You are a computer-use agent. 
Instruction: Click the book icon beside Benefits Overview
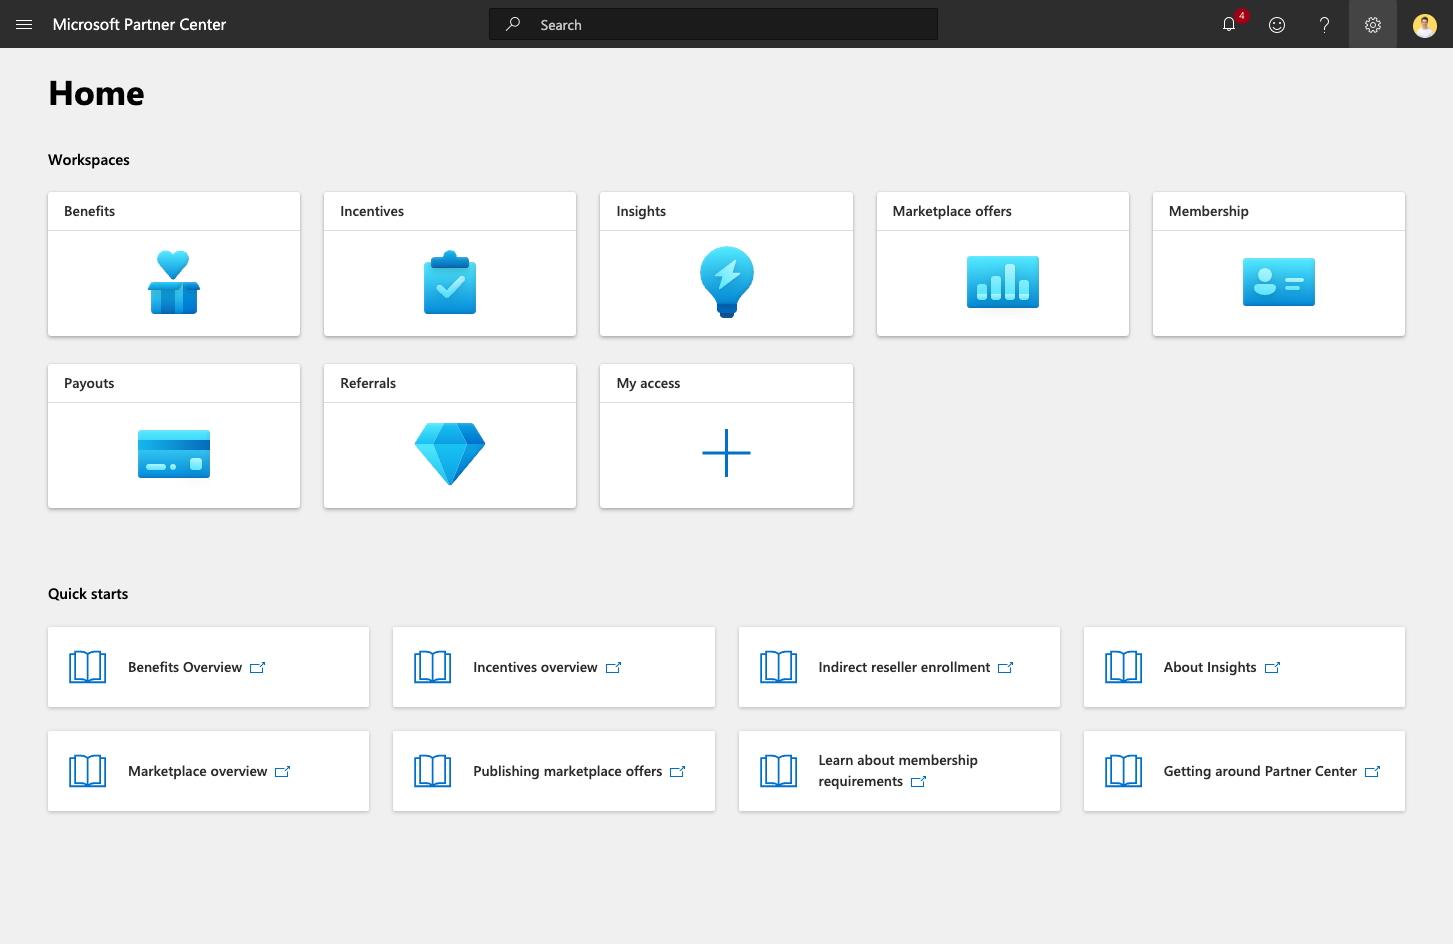tap(88, 667)
